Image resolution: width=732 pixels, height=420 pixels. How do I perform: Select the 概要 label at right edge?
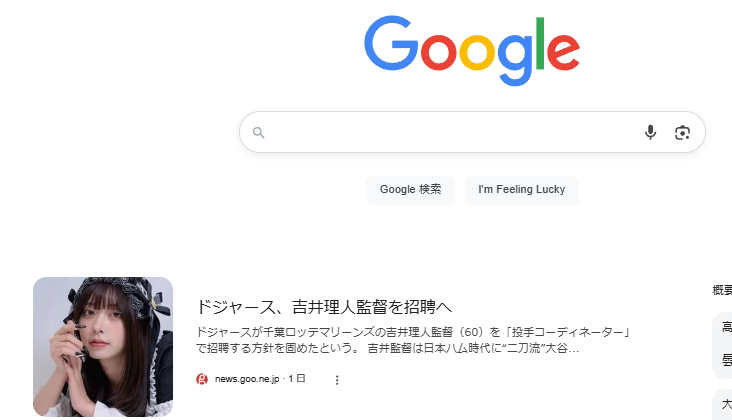(x=722, y=290)
